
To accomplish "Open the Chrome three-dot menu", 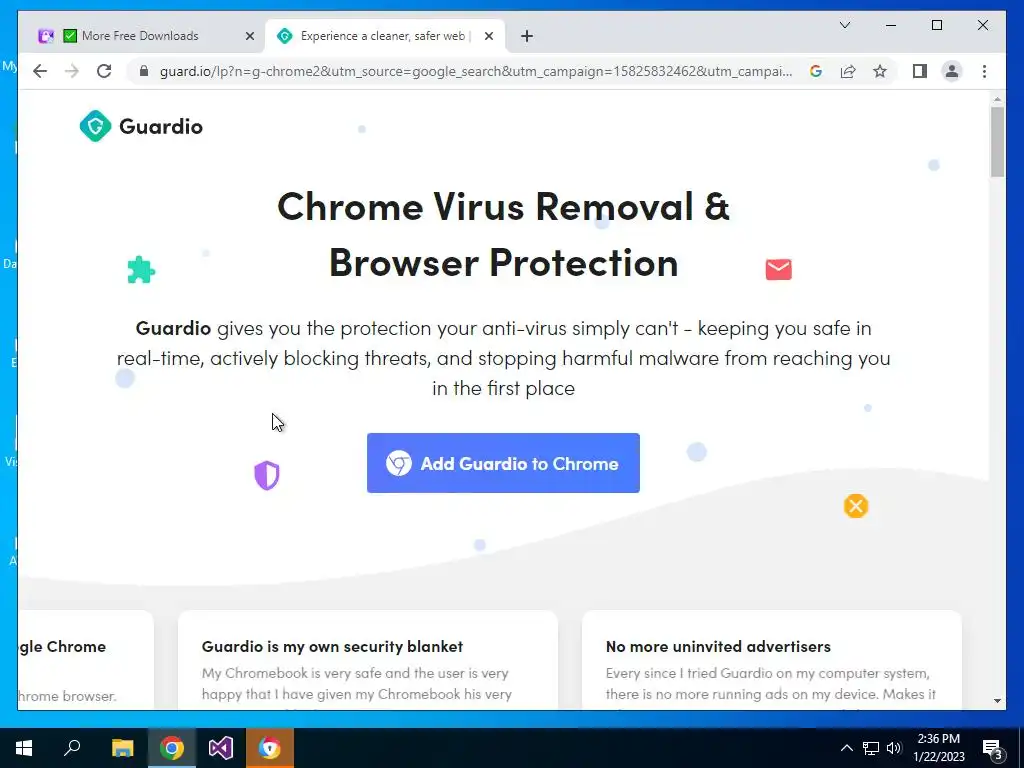I will click(984, 71).
